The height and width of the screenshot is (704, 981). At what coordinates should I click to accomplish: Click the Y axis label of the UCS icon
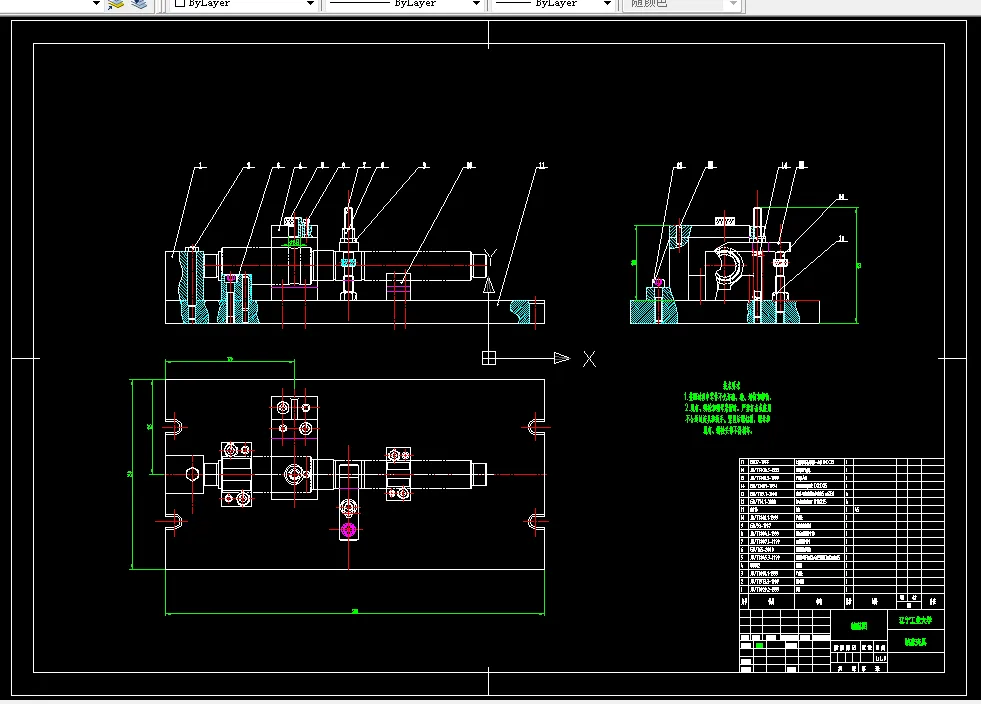(491, 257)
